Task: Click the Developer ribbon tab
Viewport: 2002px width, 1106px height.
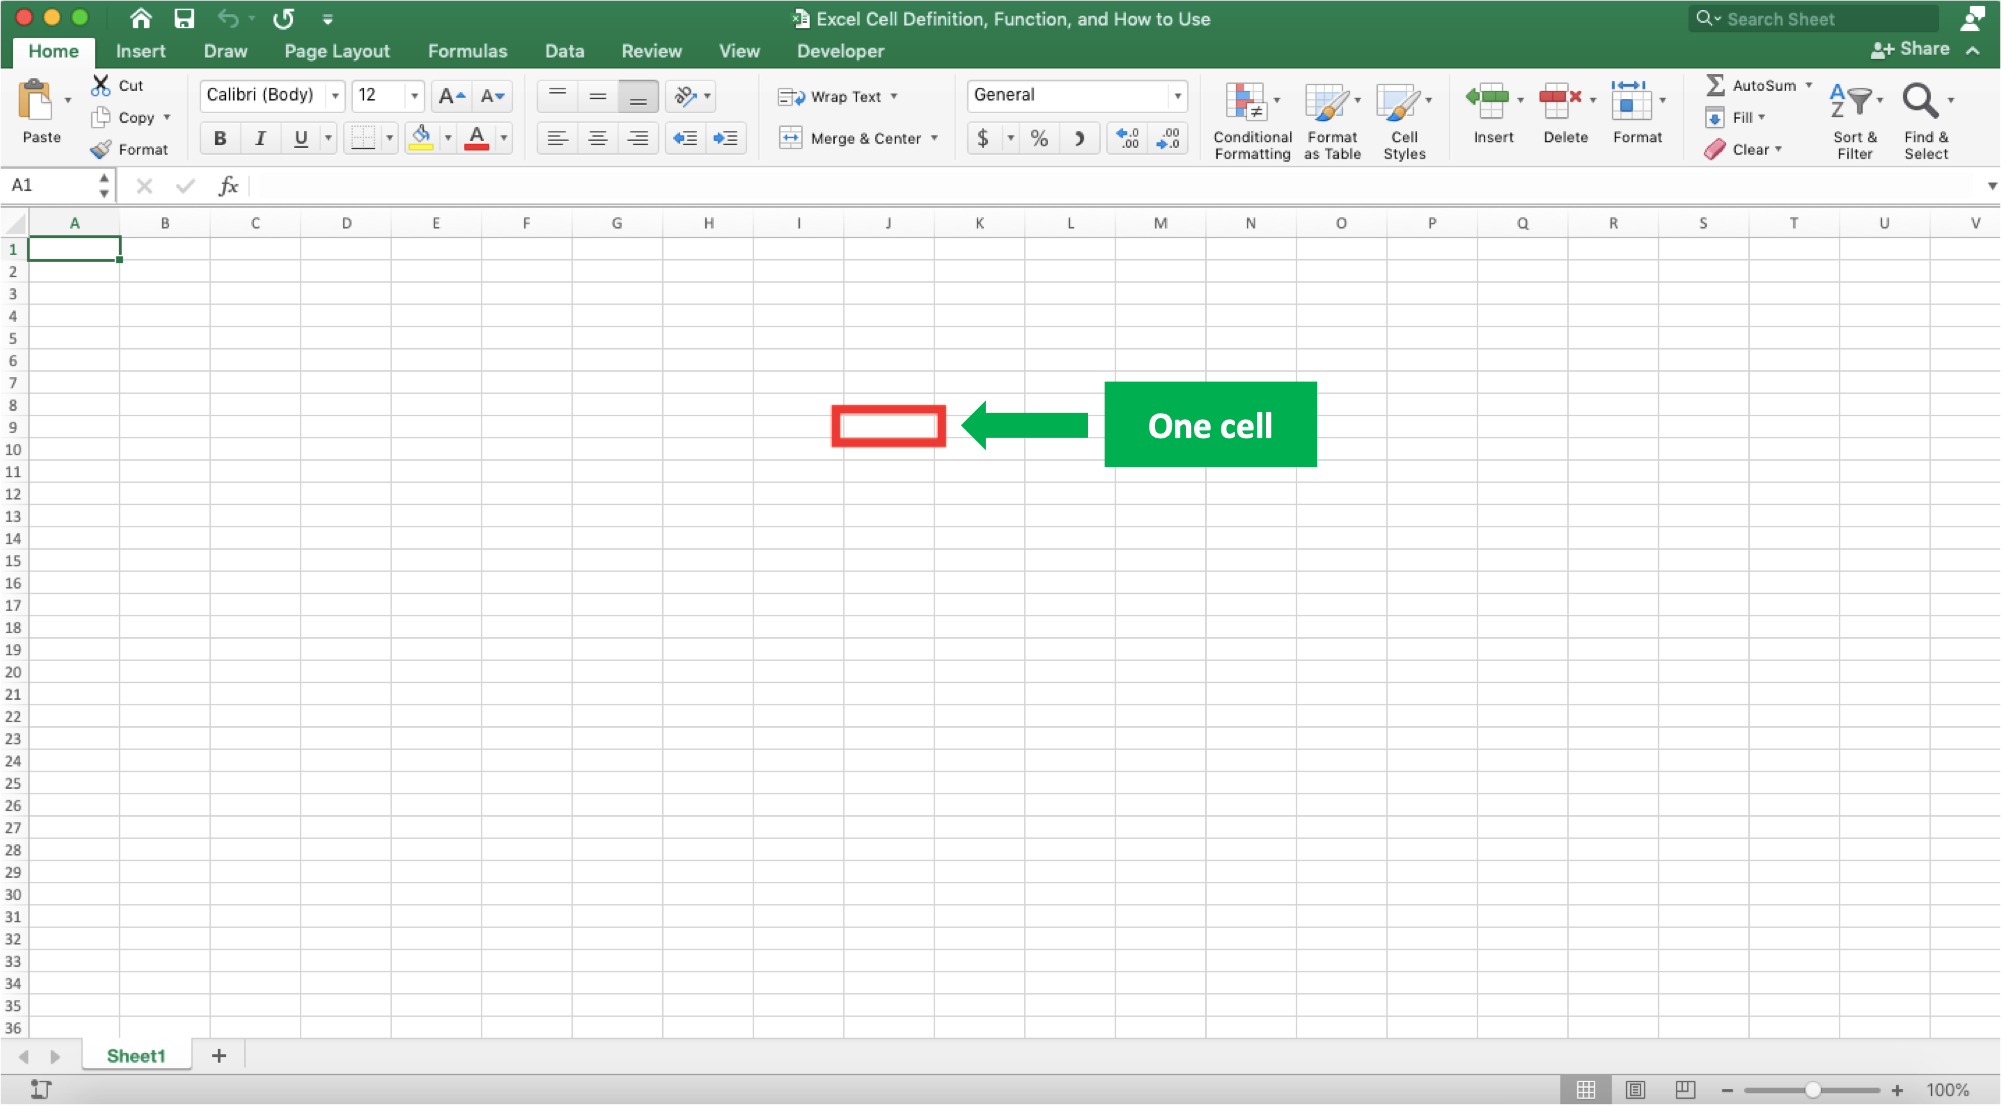Action: click(x=839, y=50)
